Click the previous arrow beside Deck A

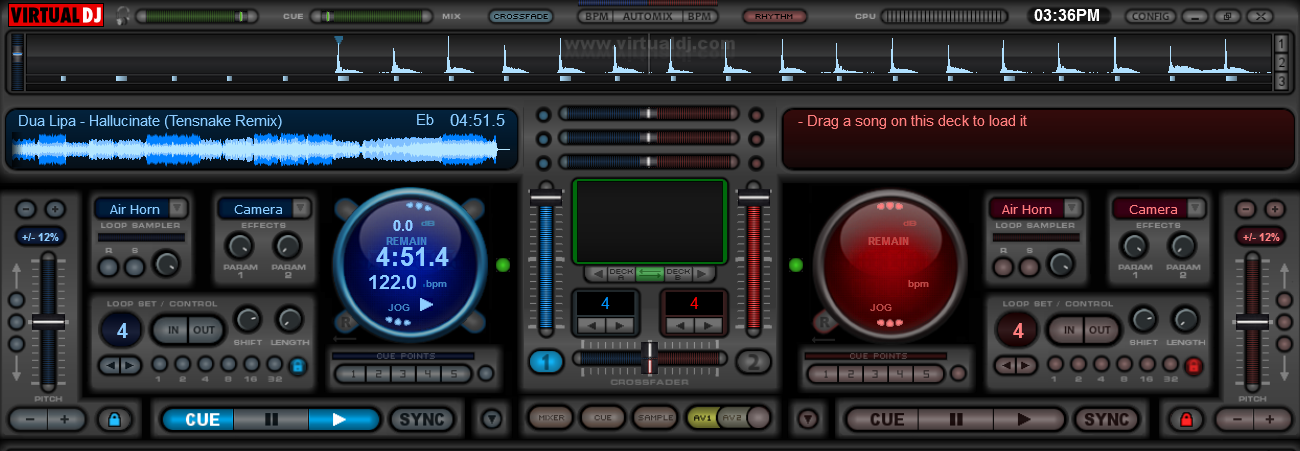(596, 274)
